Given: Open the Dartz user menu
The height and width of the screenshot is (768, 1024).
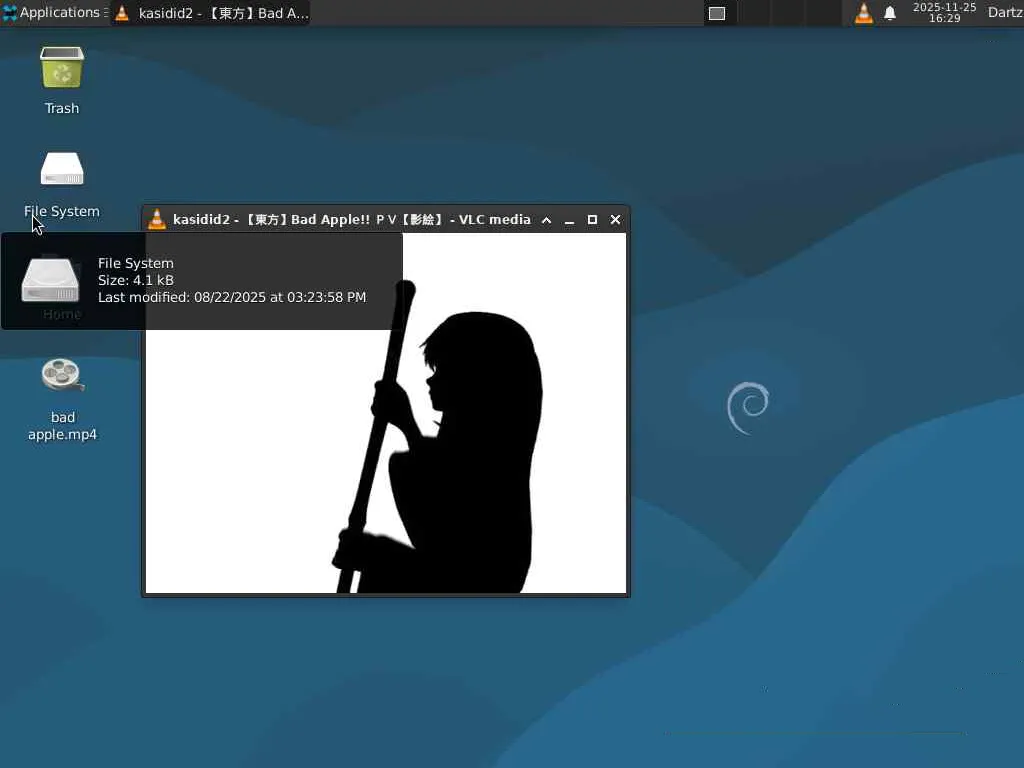Looking at the screenshot, I should pyautogui.click(x=1005, y=12).
